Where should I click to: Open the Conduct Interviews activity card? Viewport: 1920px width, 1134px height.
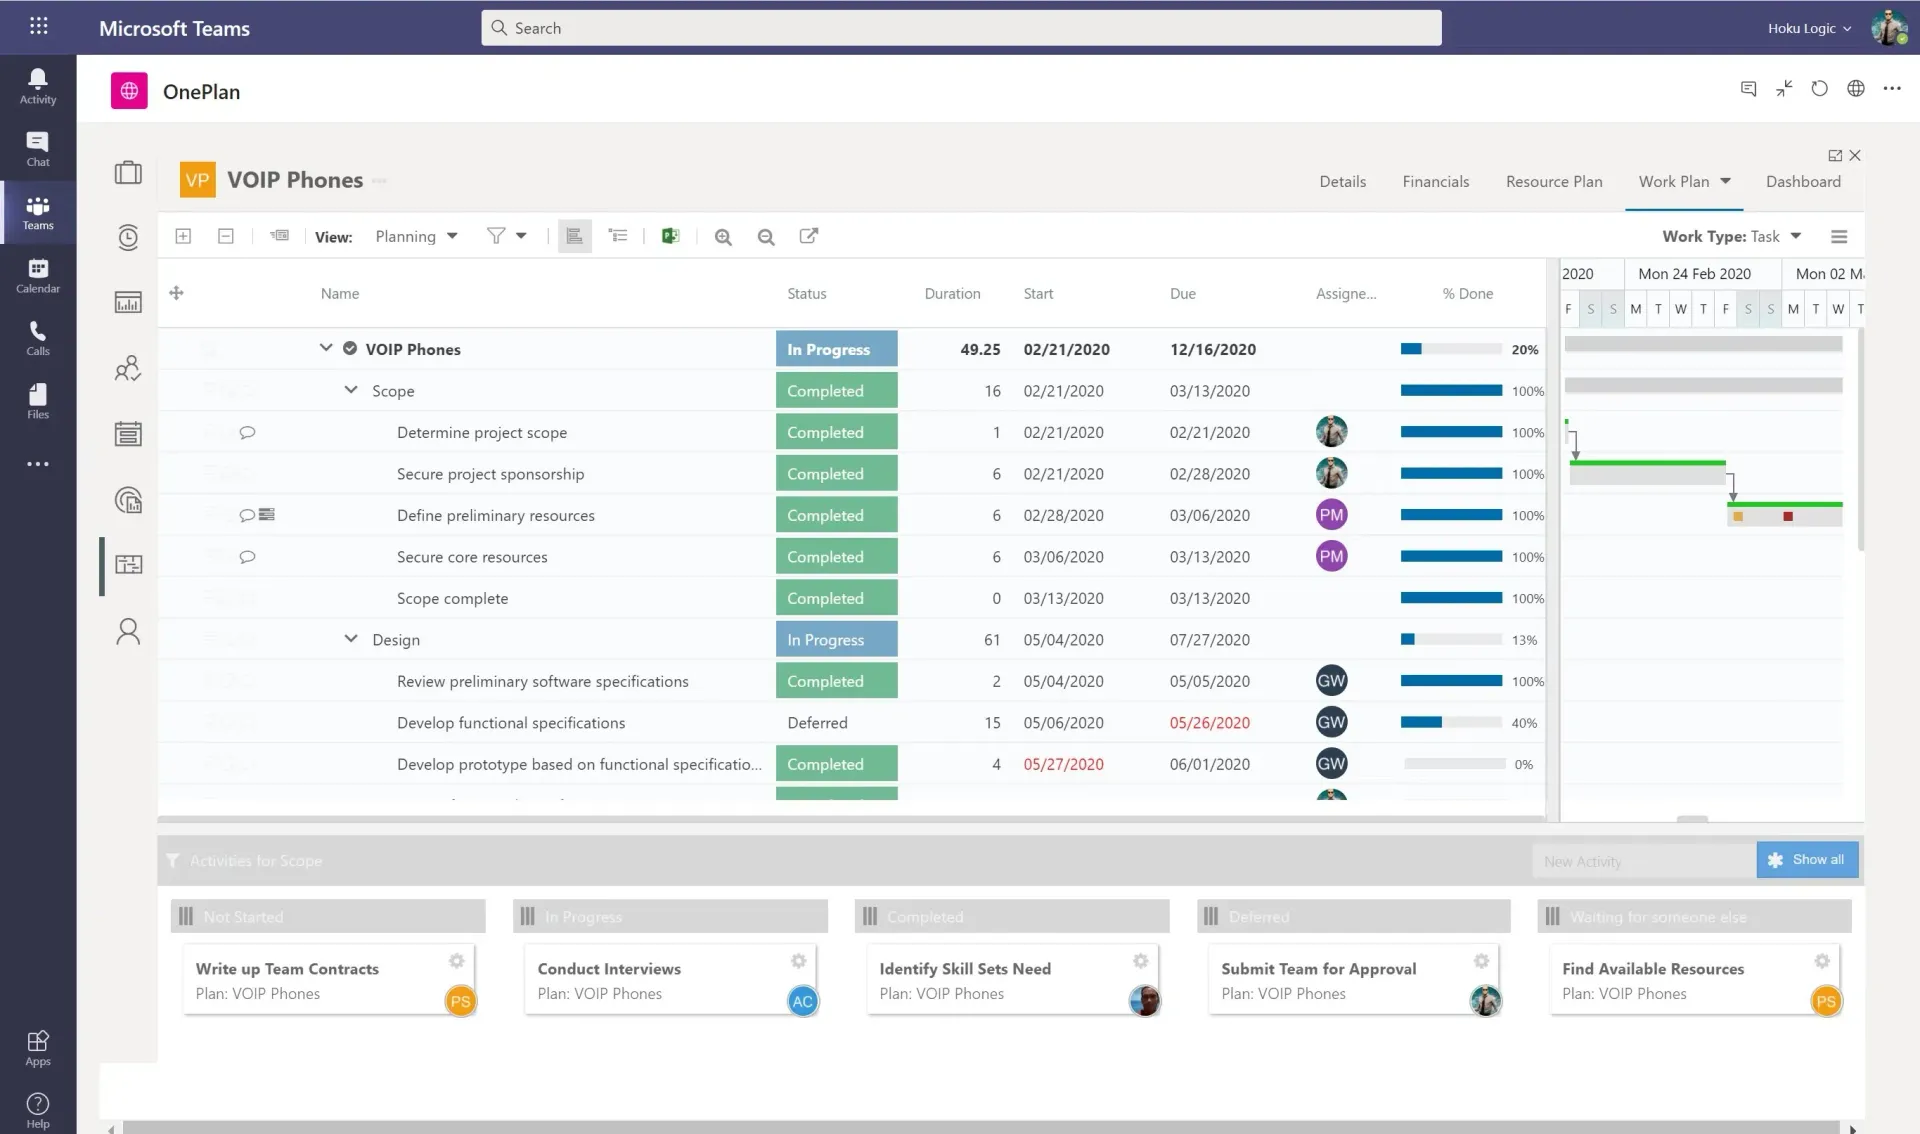click(609, 969)
